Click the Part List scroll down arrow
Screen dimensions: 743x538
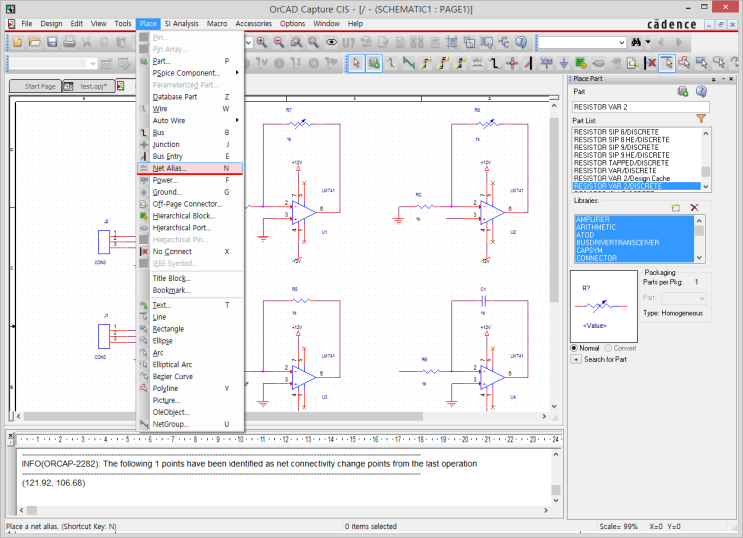coord(706,187)
